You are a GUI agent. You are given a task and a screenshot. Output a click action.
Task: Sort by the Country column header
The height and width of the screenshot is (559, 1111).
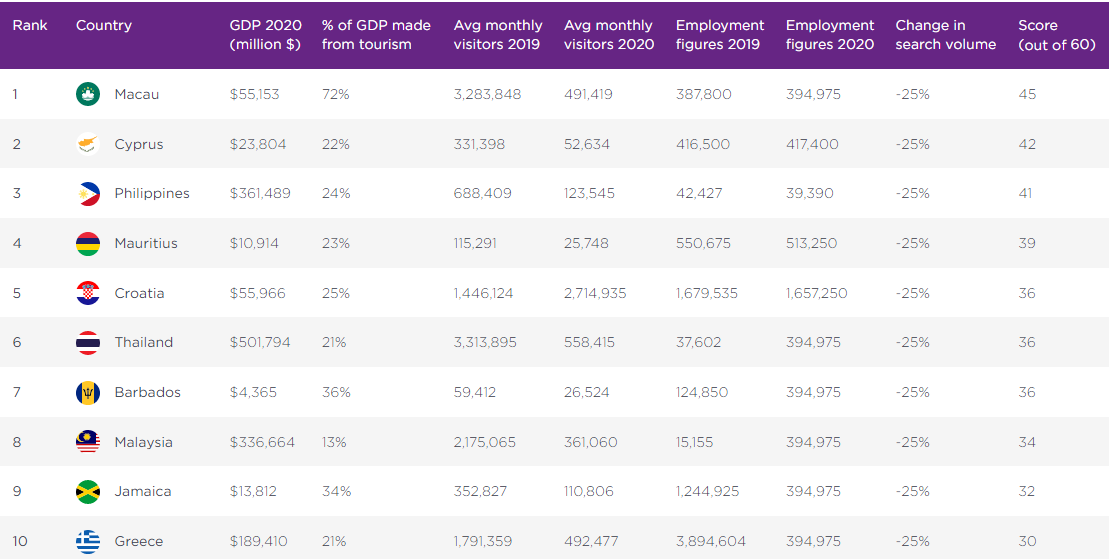[x=104, y=25]
